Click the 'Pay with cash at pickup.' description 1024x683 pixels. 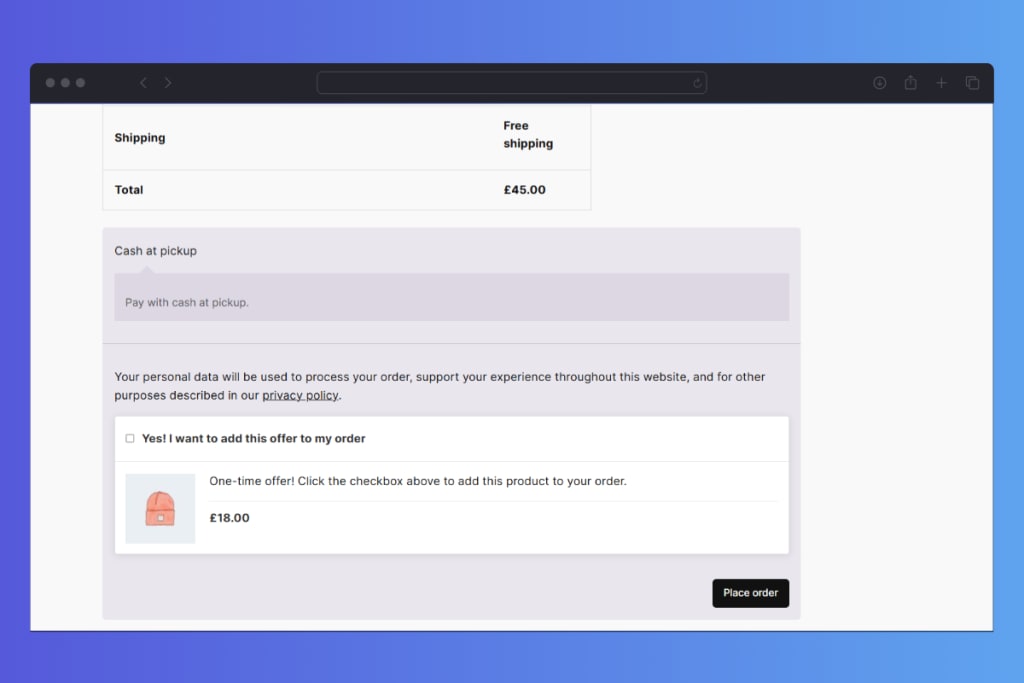pyautogui.click(x=187, y=302)
